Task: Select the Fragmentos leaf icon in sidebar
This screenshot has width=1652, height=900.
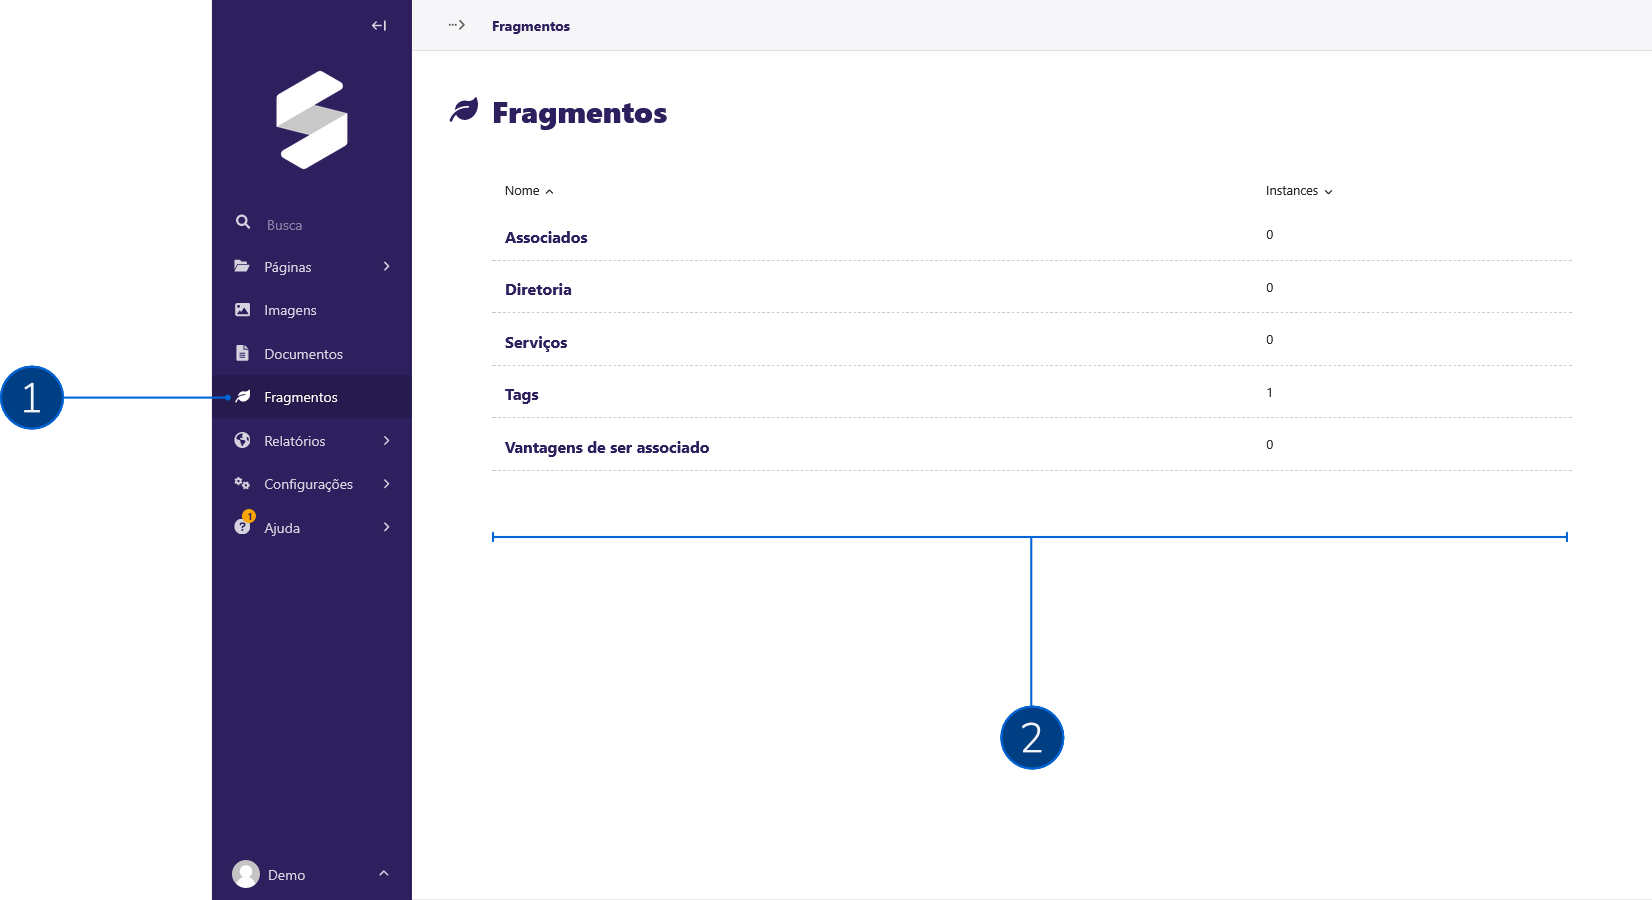Action: point(243,397)
